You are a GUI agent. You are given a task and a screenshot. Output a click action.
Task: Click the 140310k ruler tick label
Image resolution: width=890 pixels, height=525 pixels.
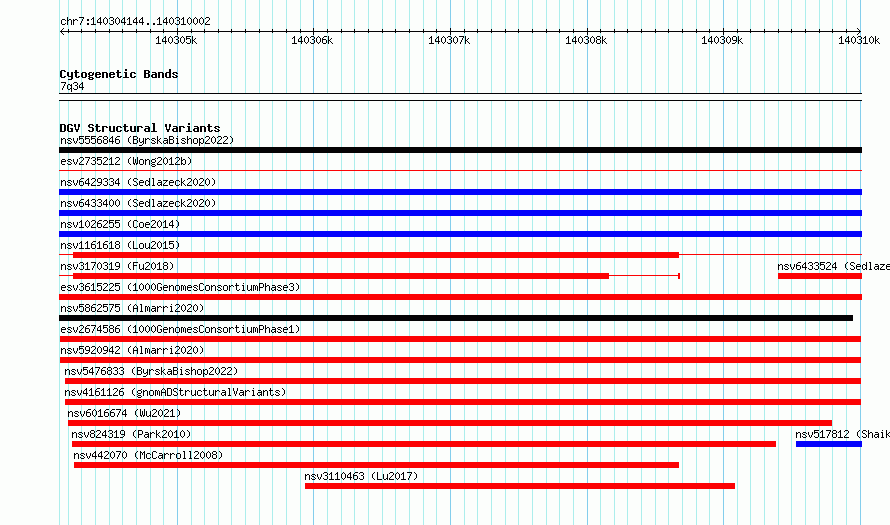pos(859,40)
